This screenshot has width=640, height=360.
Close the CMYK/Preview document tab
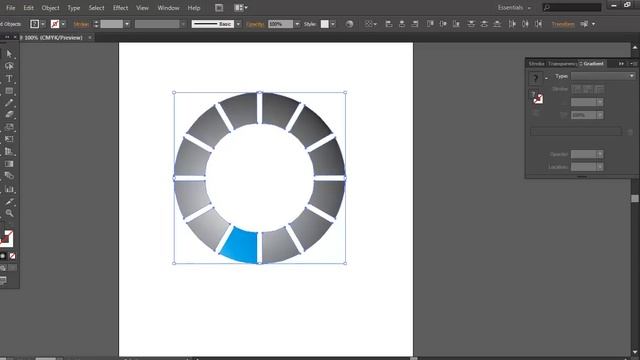[x=90, y=38]
